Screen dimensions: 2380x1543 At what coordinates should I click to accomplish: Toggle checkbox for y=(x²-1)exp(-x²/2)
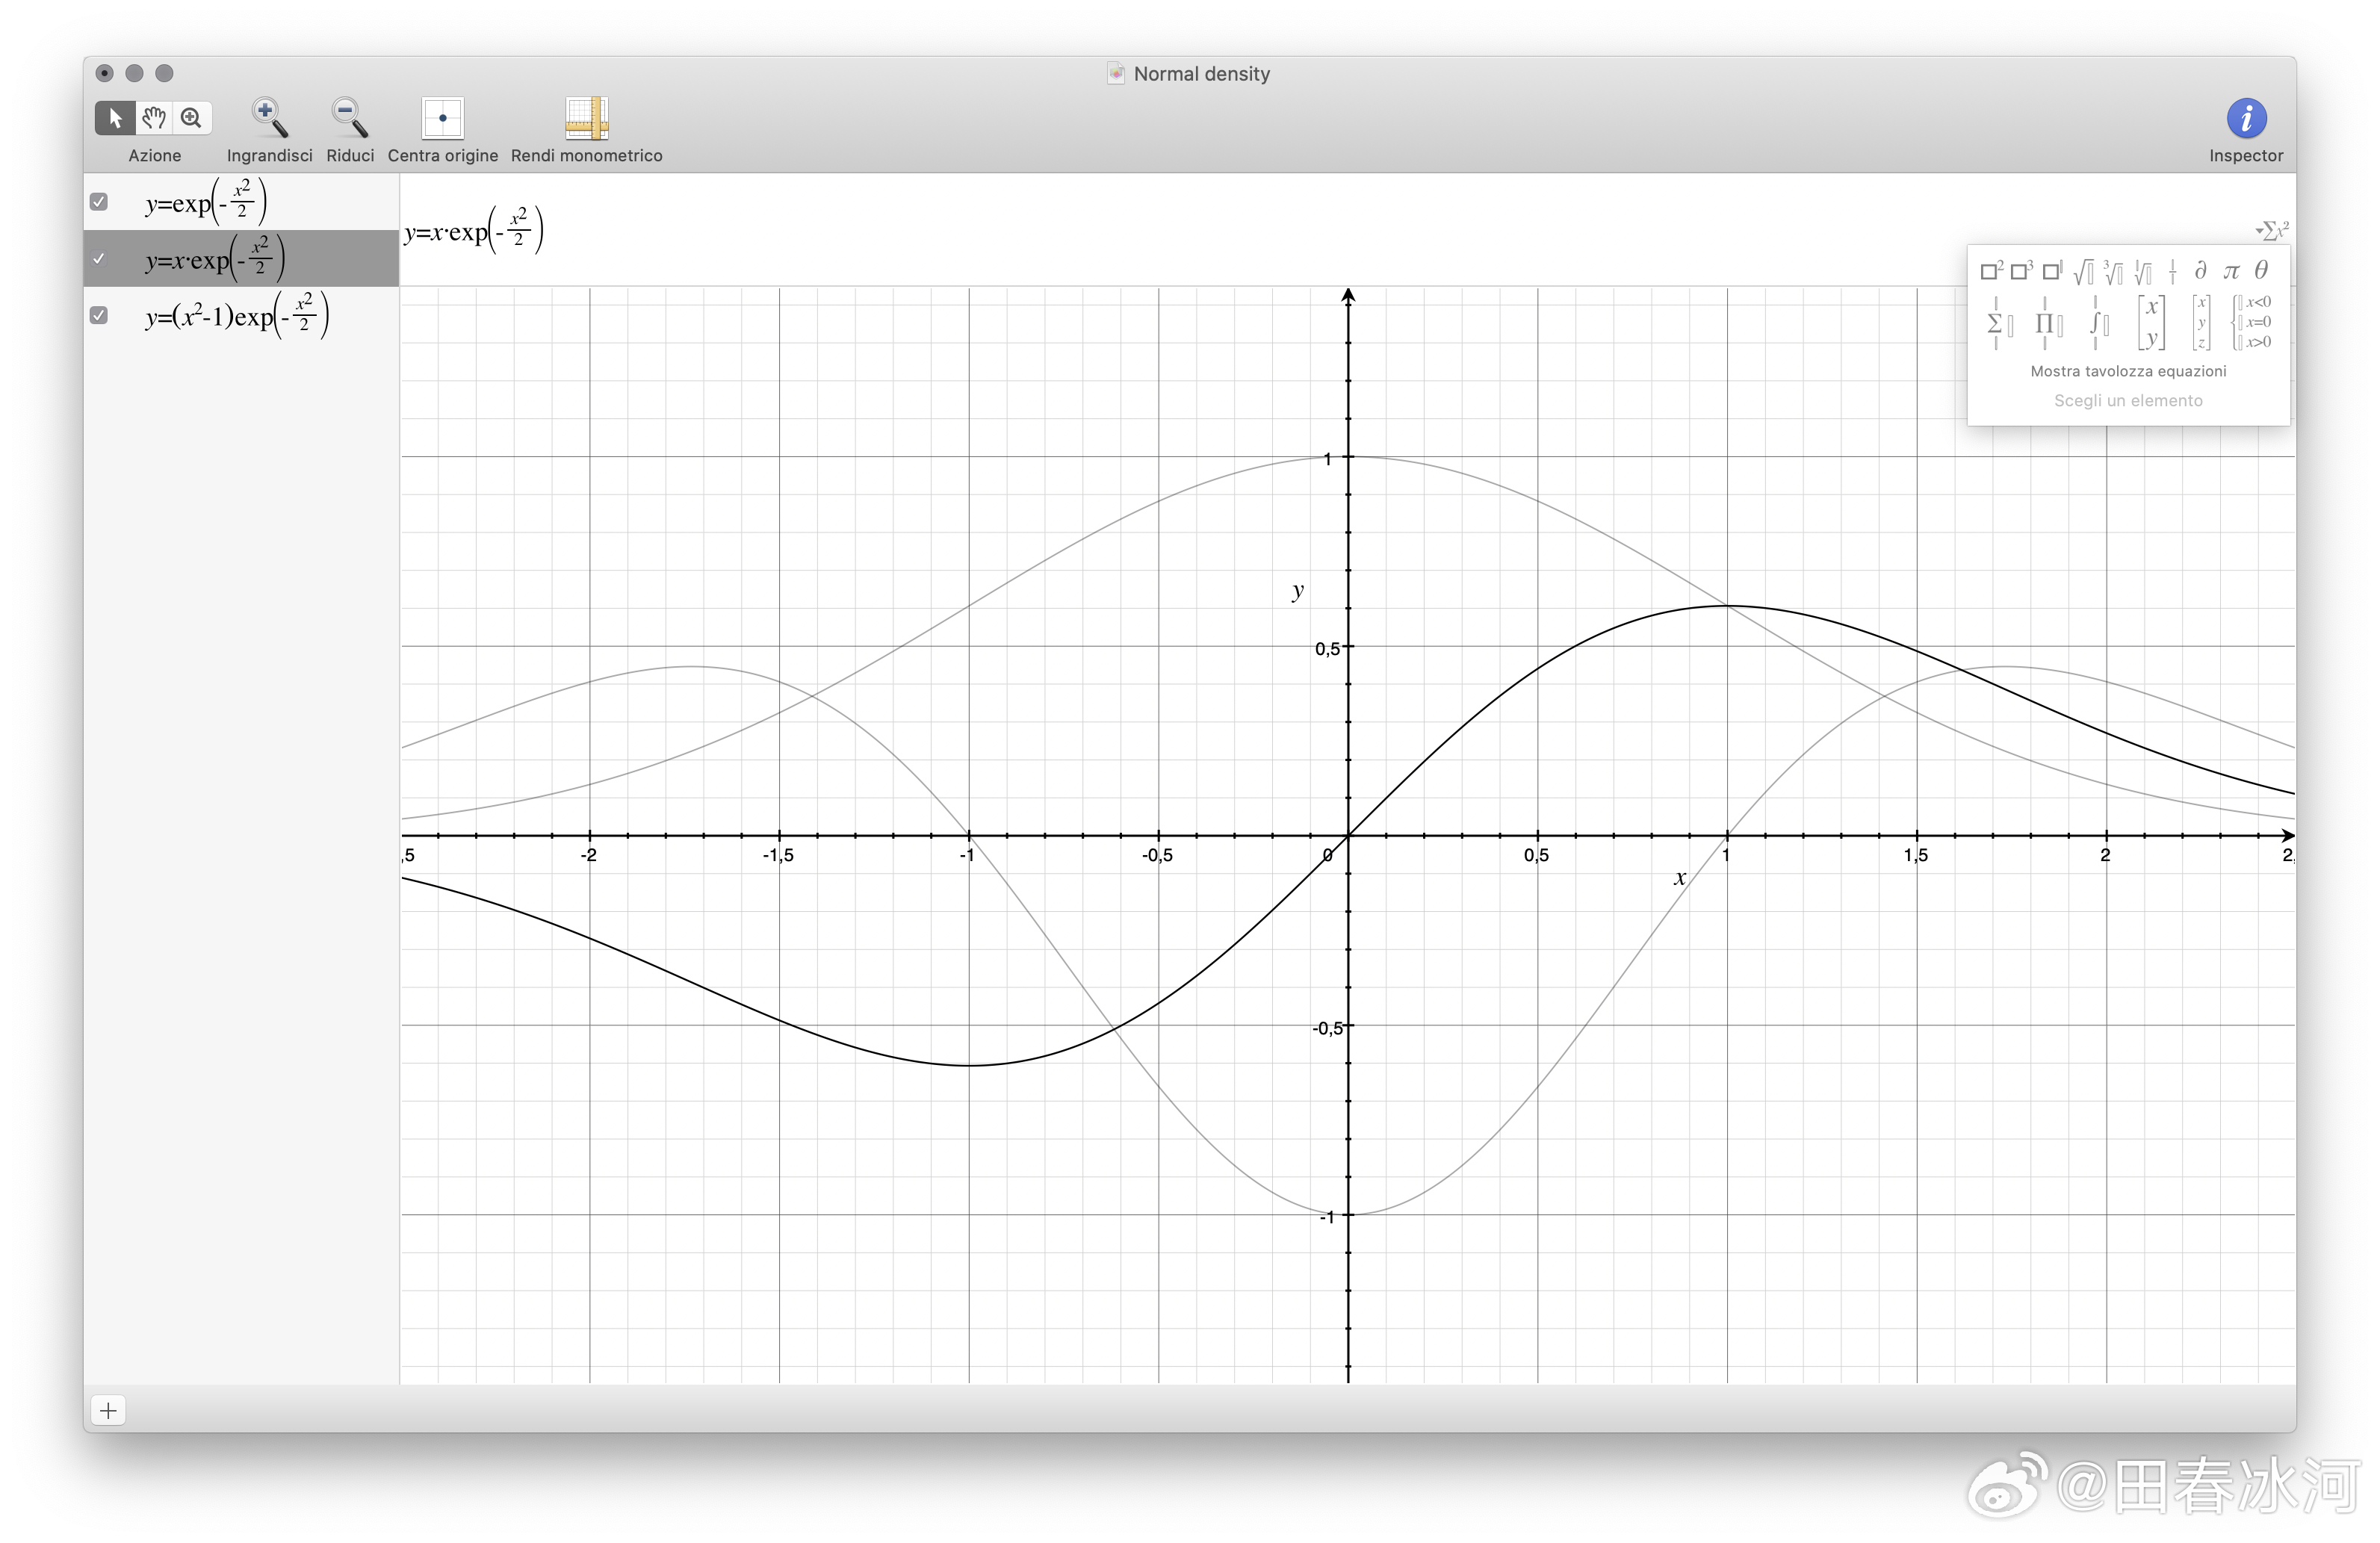click(x=99, y=316)
